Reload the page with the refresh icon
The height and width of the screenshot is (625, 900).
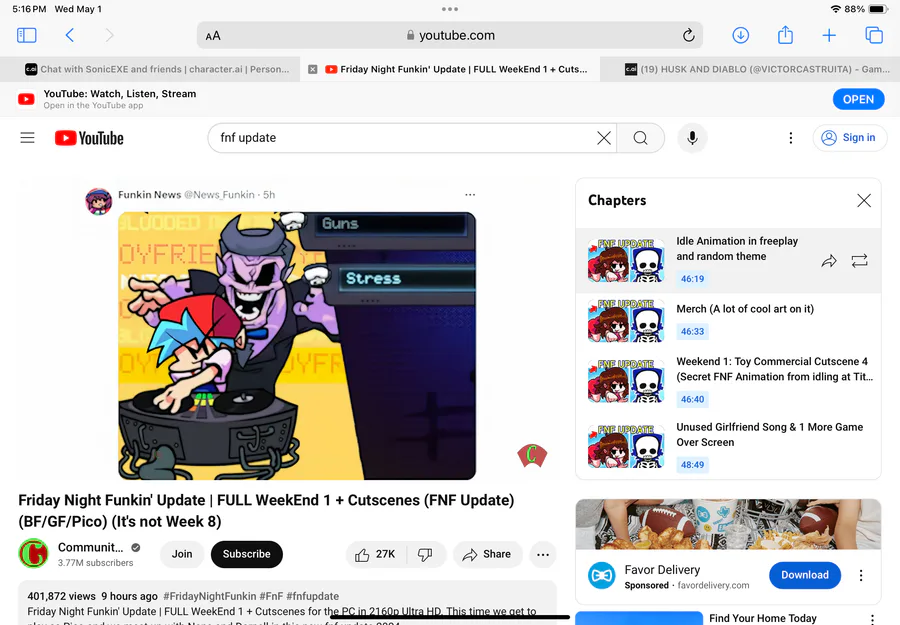[688, 36]
